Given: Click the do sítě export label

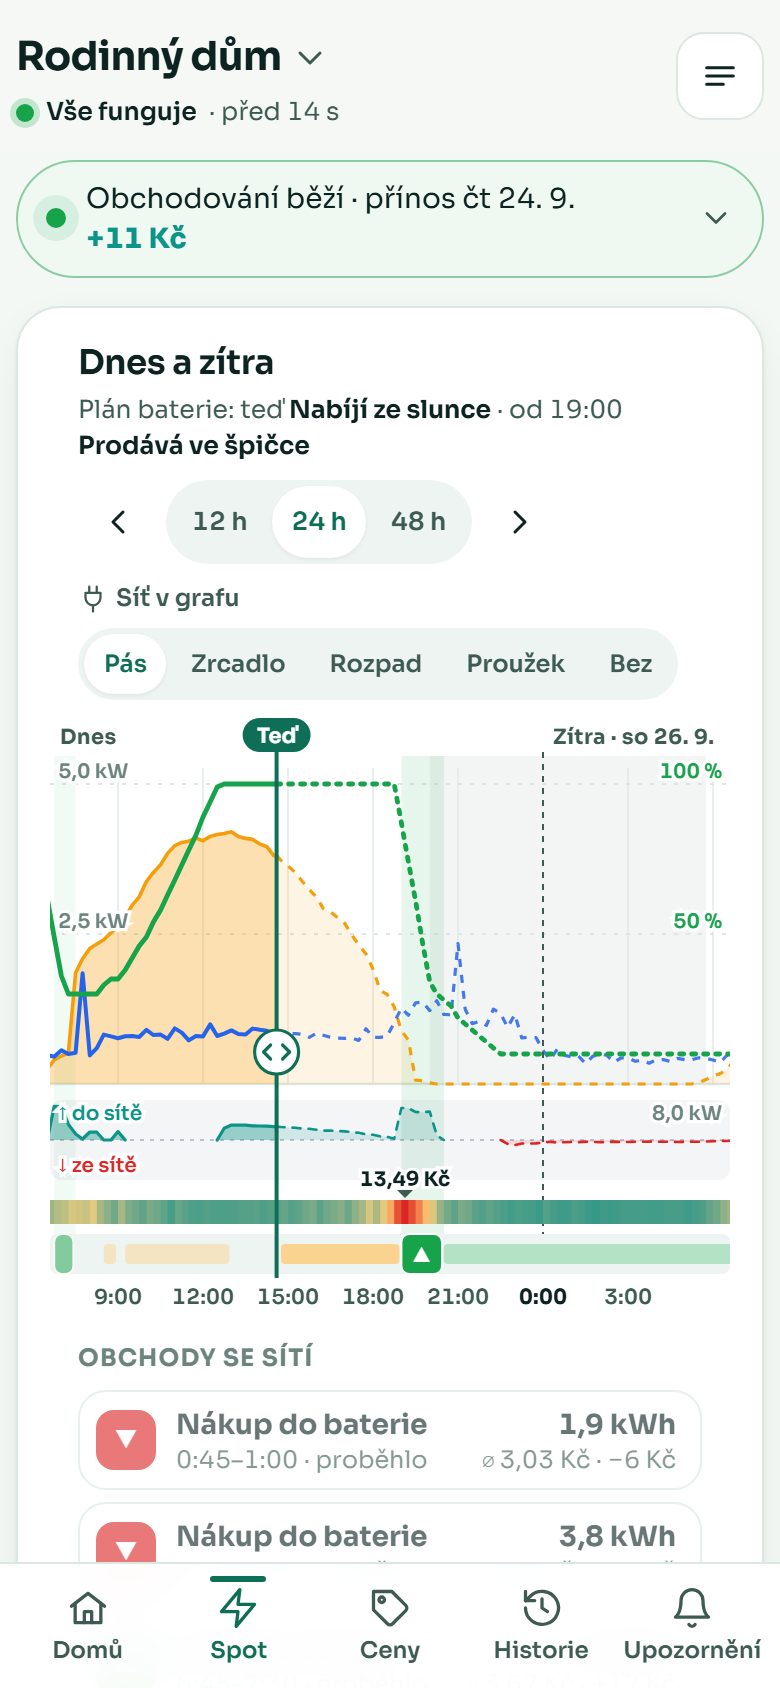Looking at the screenshot, I should coord(98,1113).
